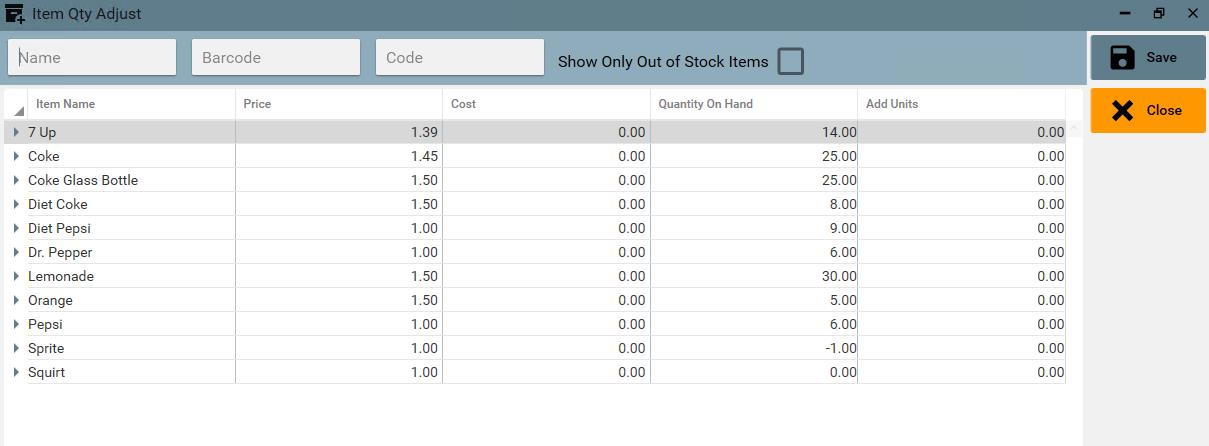Tick Show Only Out of Stock Items checkbox
Viewport: 1209px width, 446px height.
pos(791,61)
